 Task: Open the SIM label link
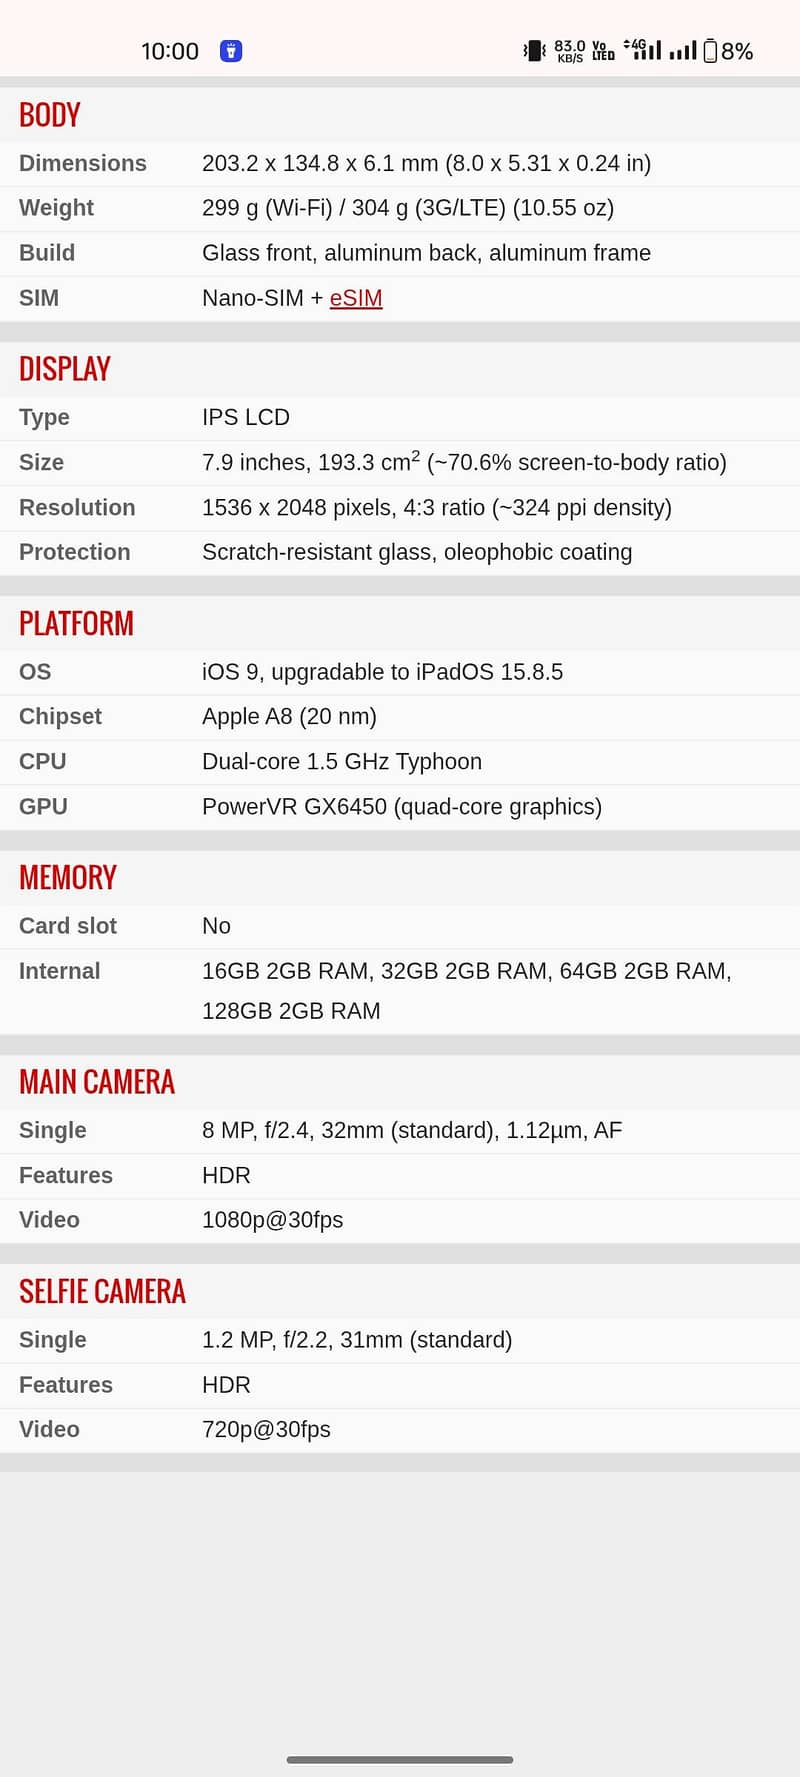(39, 298)
